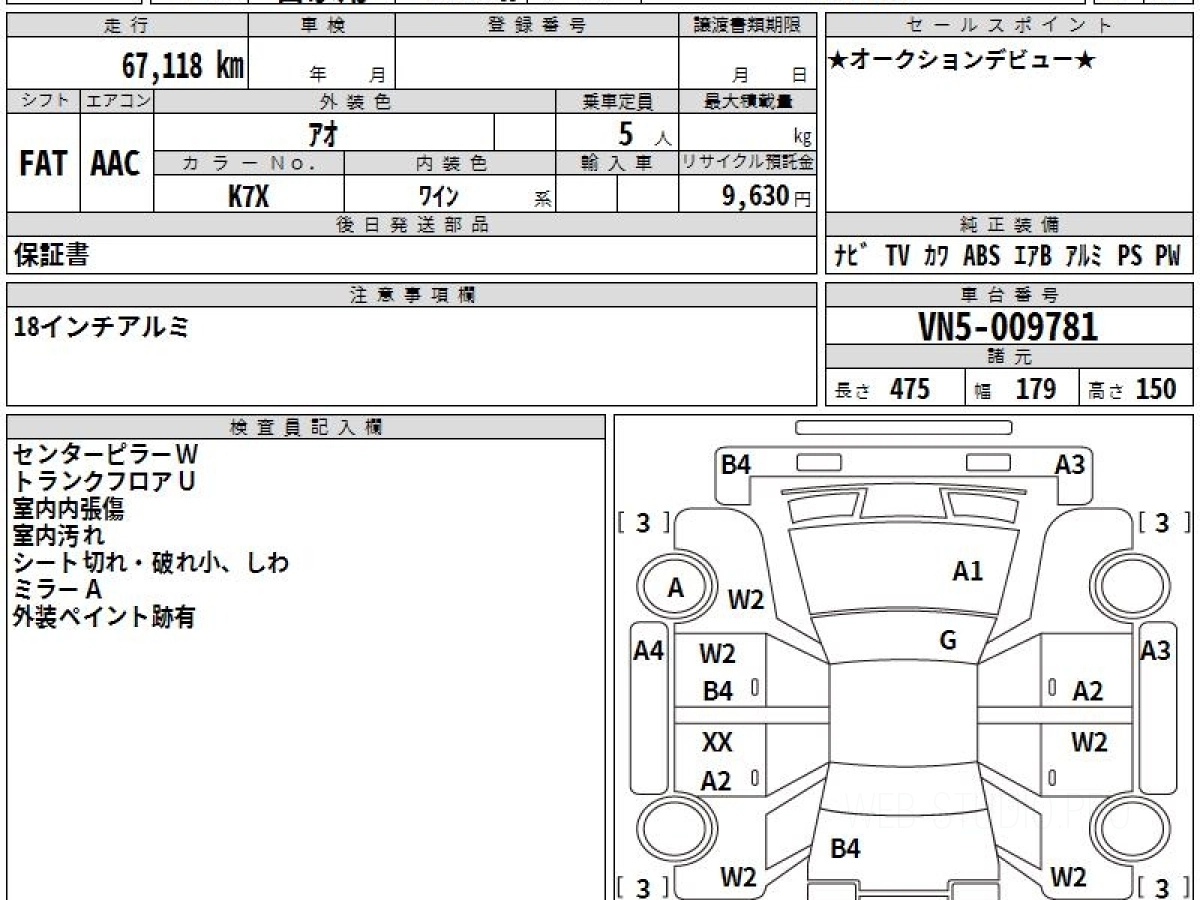Select the A3 mark at front bumper corner

tap(1070, 464)
